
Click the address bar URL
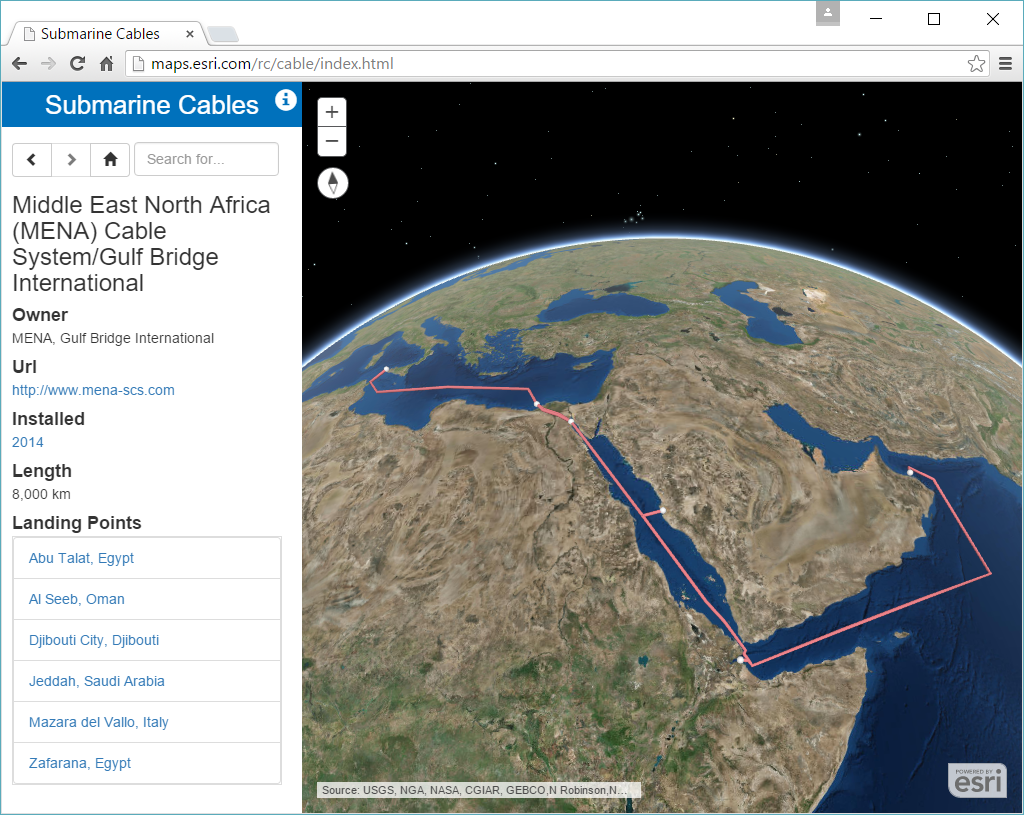coord(272,63)
